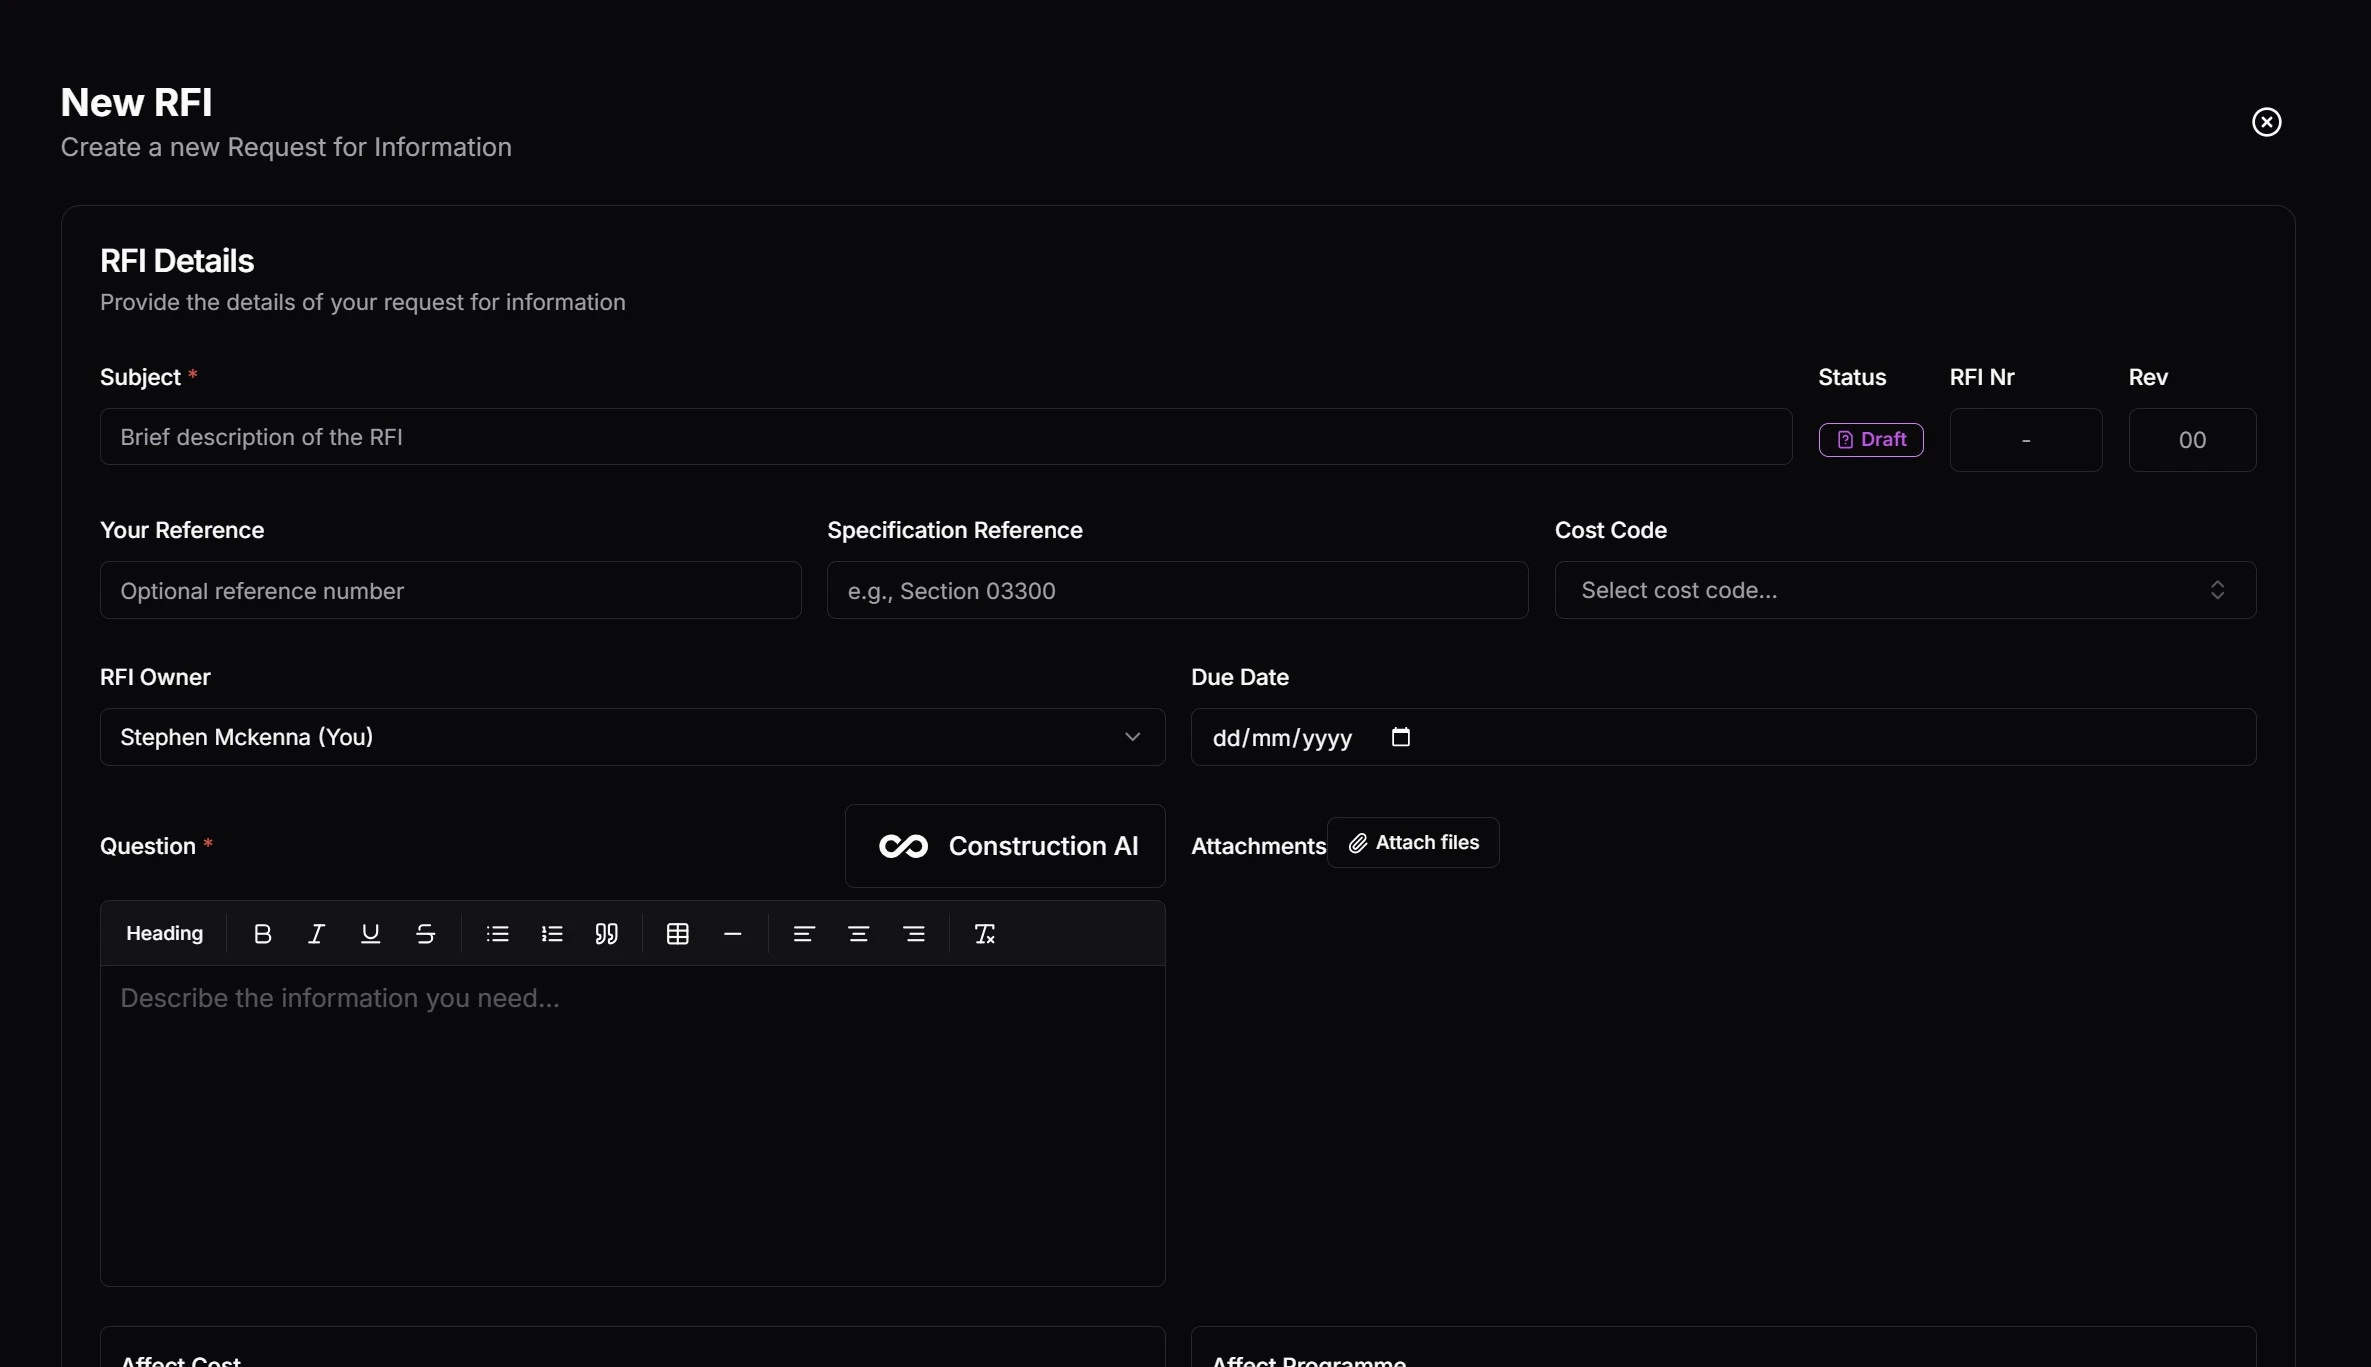
Task: Apply italic formatting
Action: 315,933
